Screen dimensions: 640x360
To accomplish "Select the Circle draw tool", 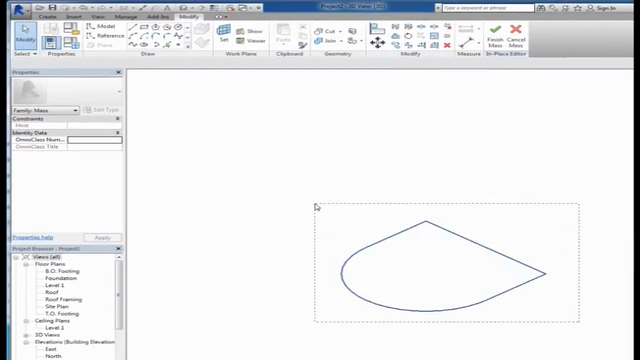I will (x=178, y=27).
